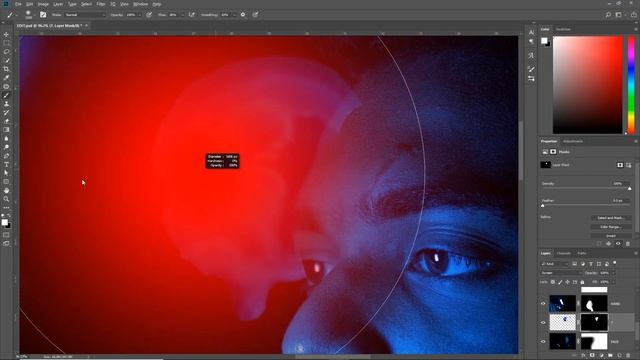
Task: Open the layer filter Kind dropdown
Action: click(554, 264)
